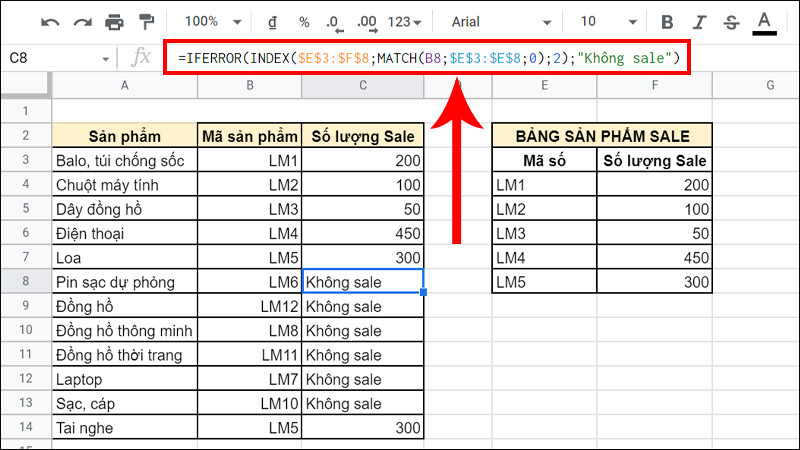Click 'Số lượng Sale' header in column C
Viewport: 800px width, 450px height.
363,136
